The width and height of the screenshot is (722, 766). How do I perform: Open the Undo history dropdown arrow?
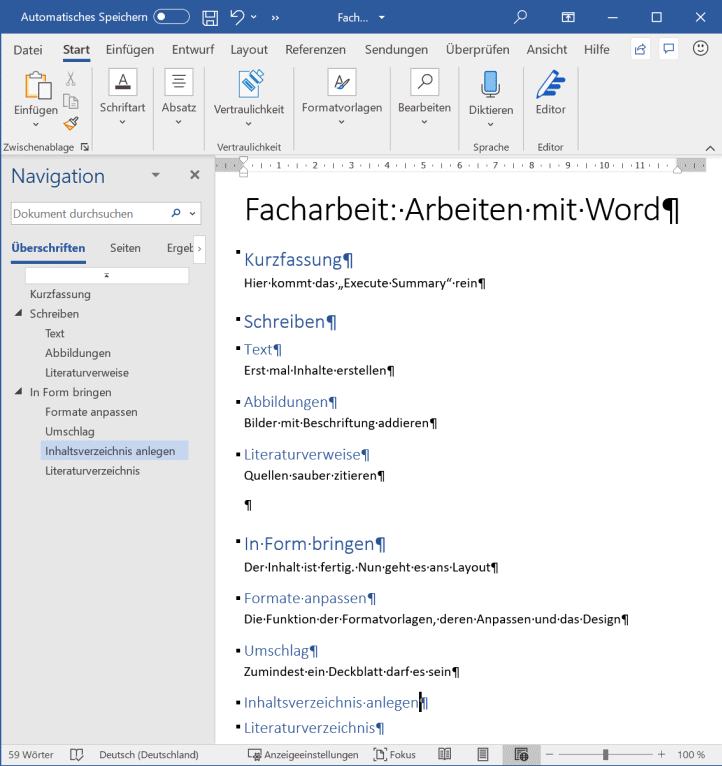[254, 17]
